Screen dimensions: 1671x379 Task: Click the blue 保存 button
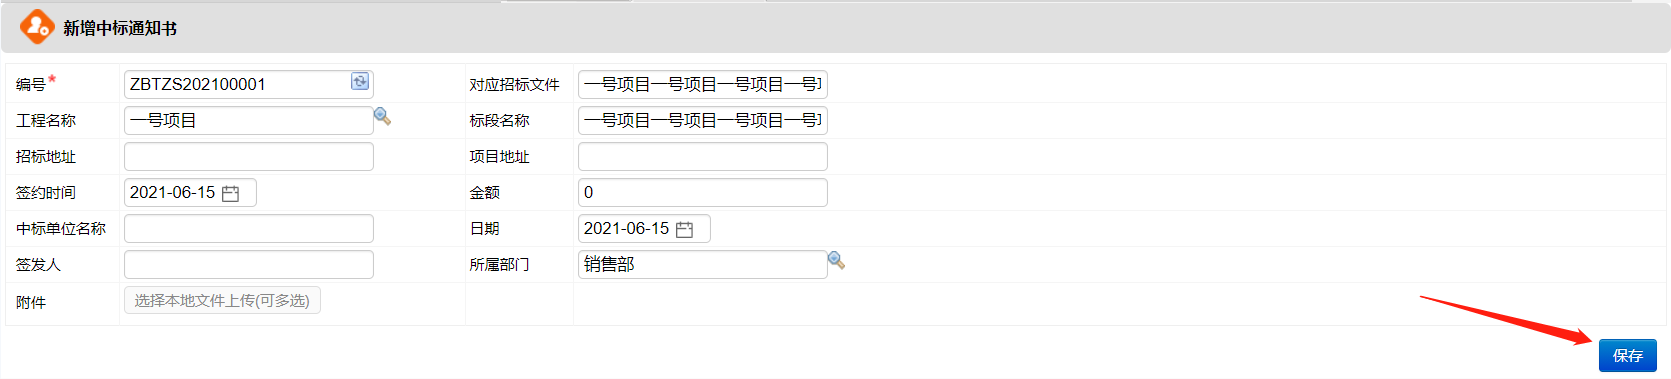(x=1627, y=355)
